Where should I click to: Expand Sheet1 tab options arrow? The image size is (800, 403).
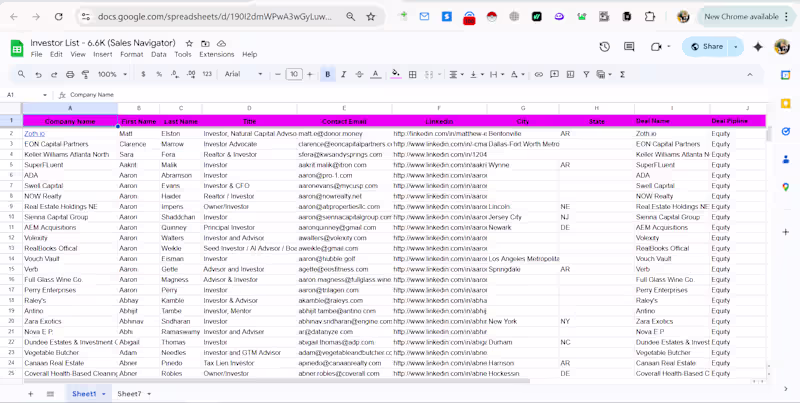pyautogui.click(x=104, y=394)
